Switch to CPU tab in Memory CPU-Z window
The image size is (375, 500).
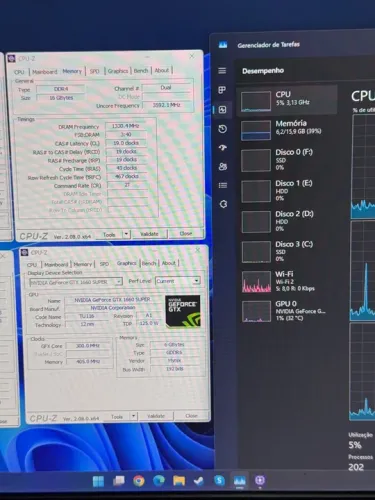[x=19, y=72]
